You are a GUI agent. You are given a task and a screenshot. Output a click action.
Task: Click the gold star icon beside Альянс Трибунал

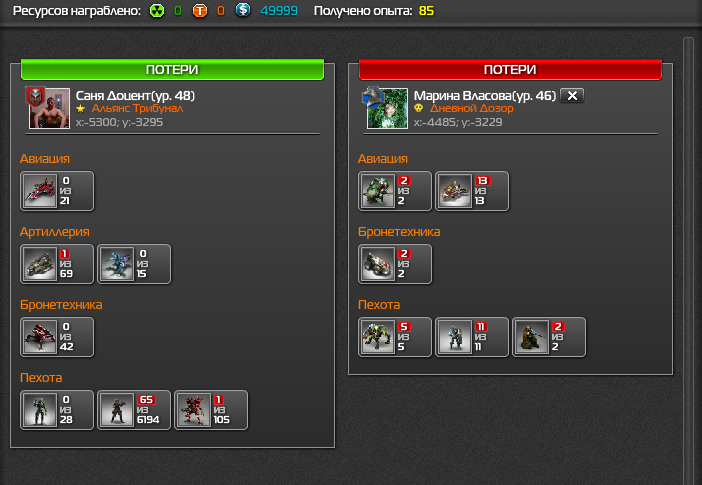81,108
